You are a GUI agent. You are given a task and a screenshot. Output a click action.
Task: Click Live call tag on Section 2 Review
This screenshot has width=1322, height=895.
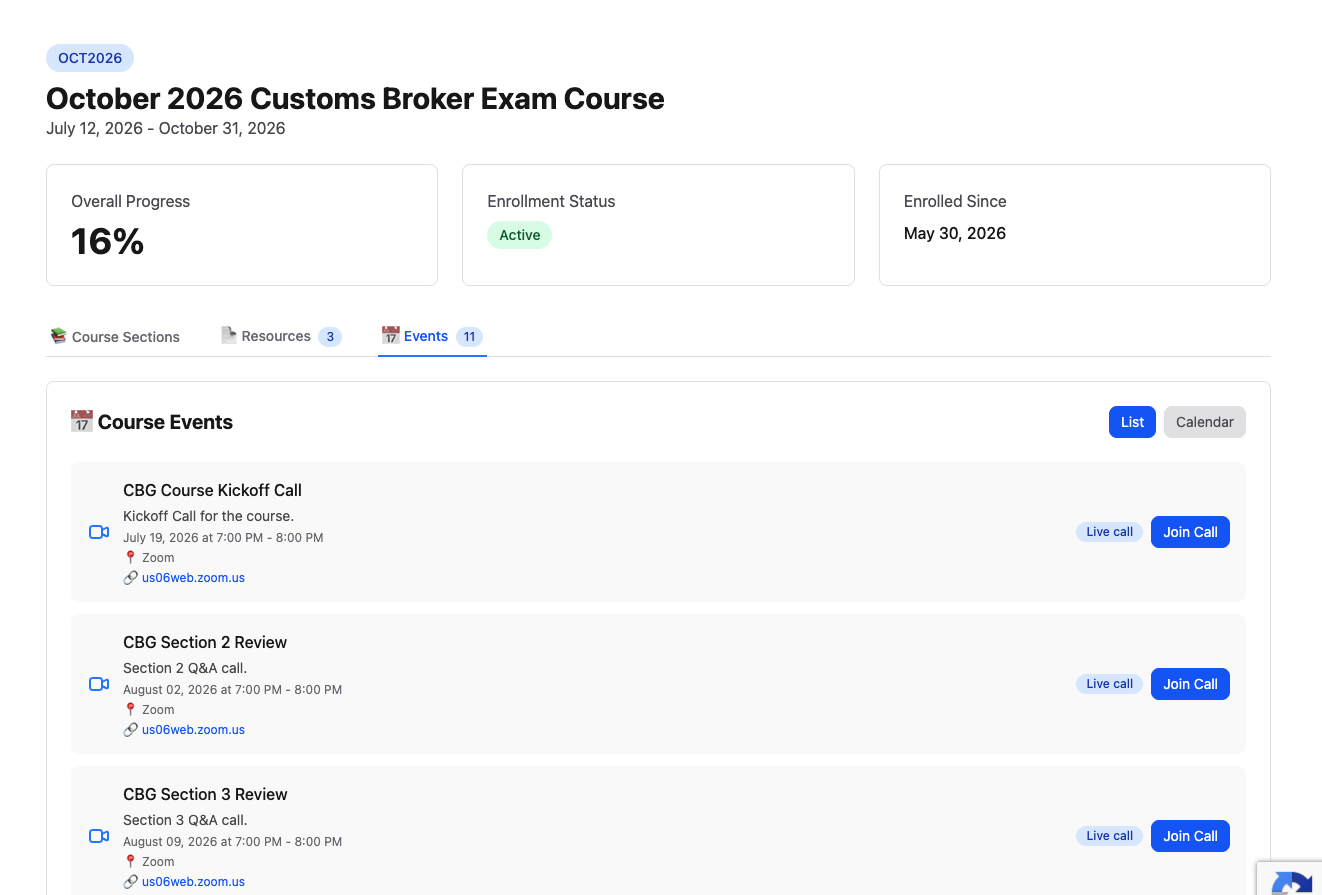pos(1109,684)
